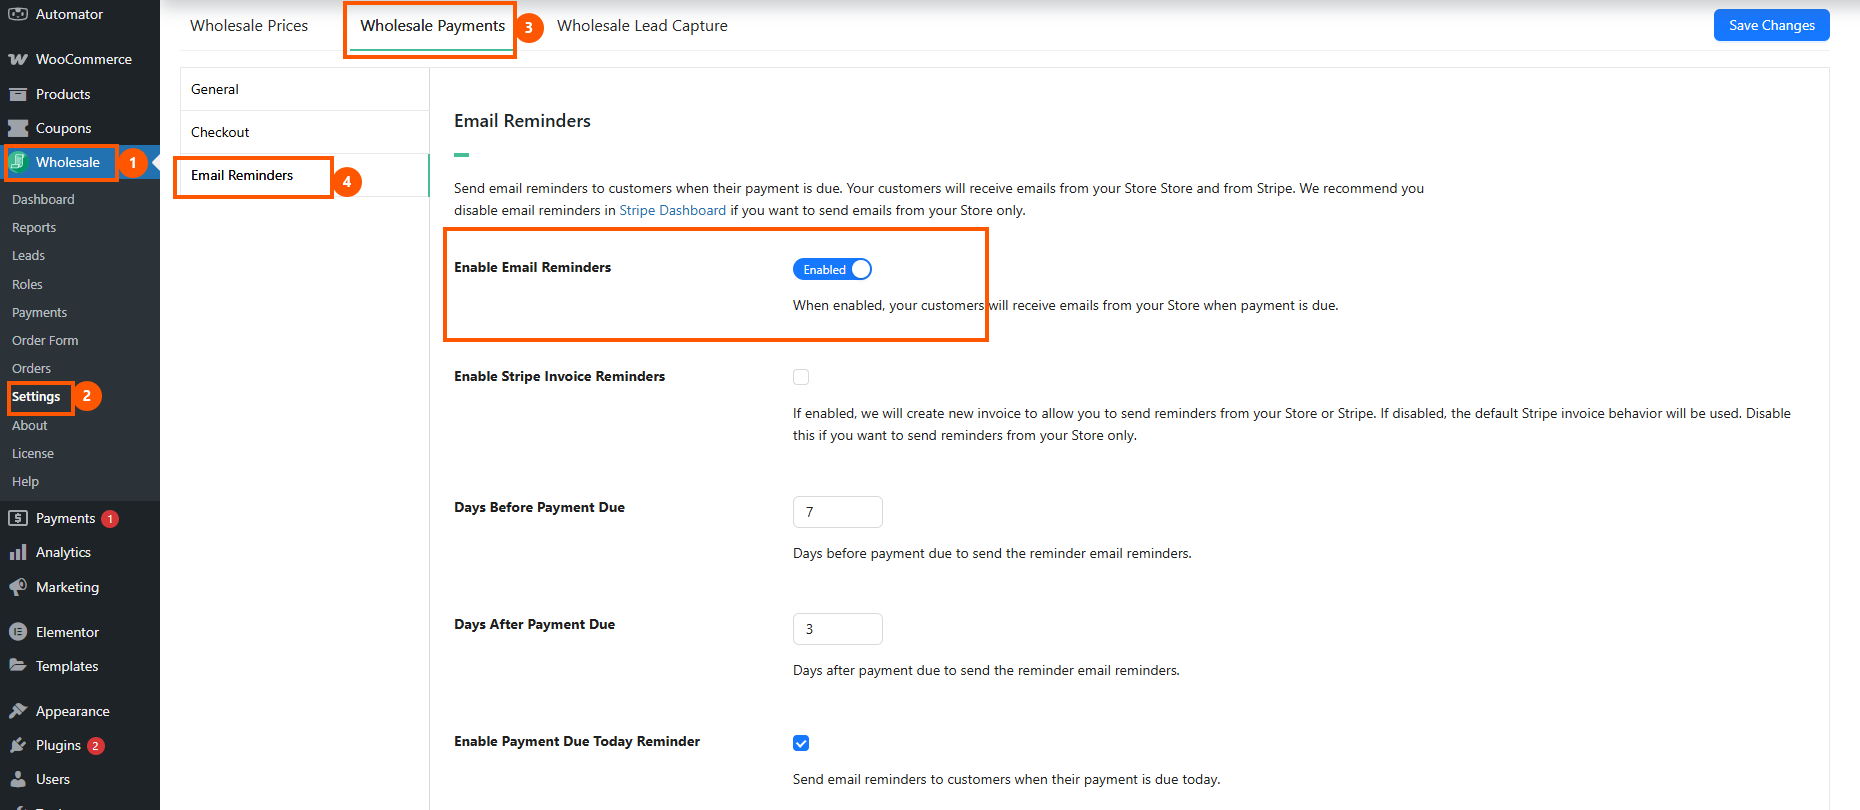Click the Wholesale plugin icon
This screenshot has width=1860, height=810.
coord(18,162)
